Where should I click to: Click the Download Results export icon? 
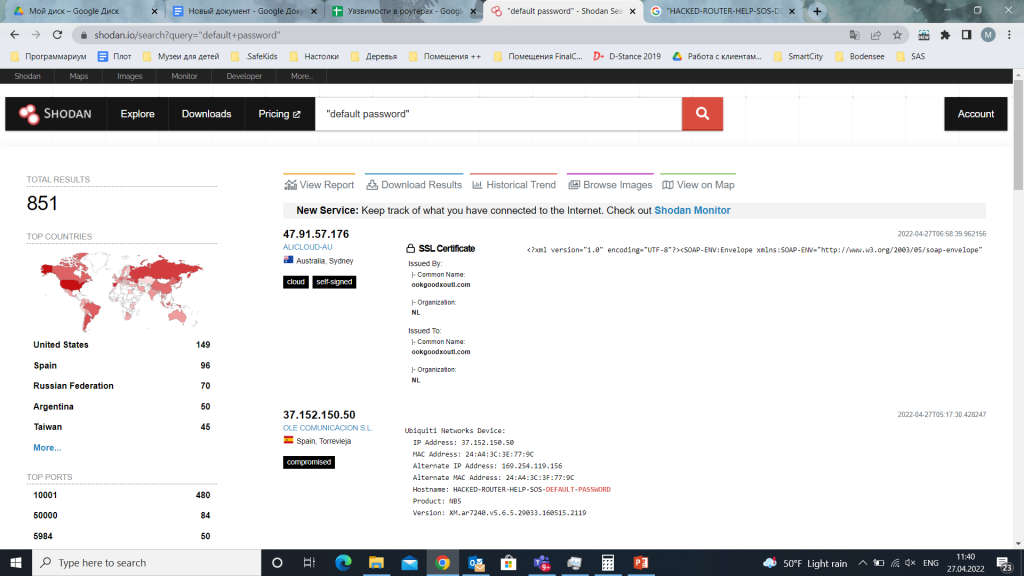click(372, 184)
